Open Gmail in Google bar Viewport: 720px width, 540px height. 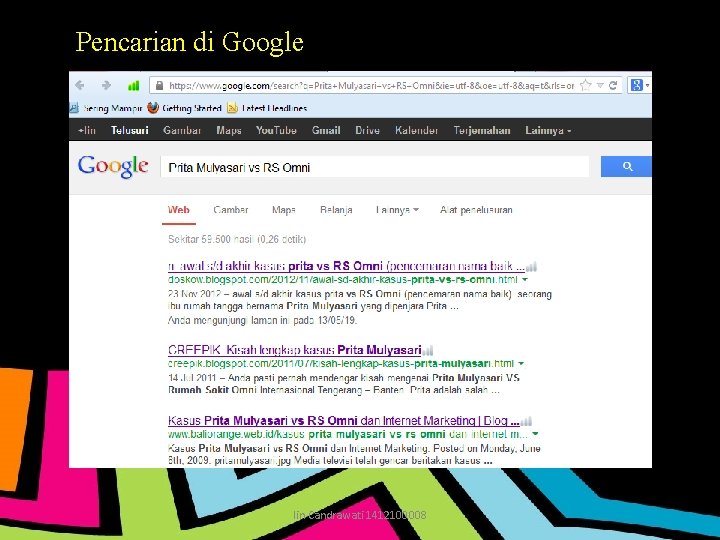[326, 130]
